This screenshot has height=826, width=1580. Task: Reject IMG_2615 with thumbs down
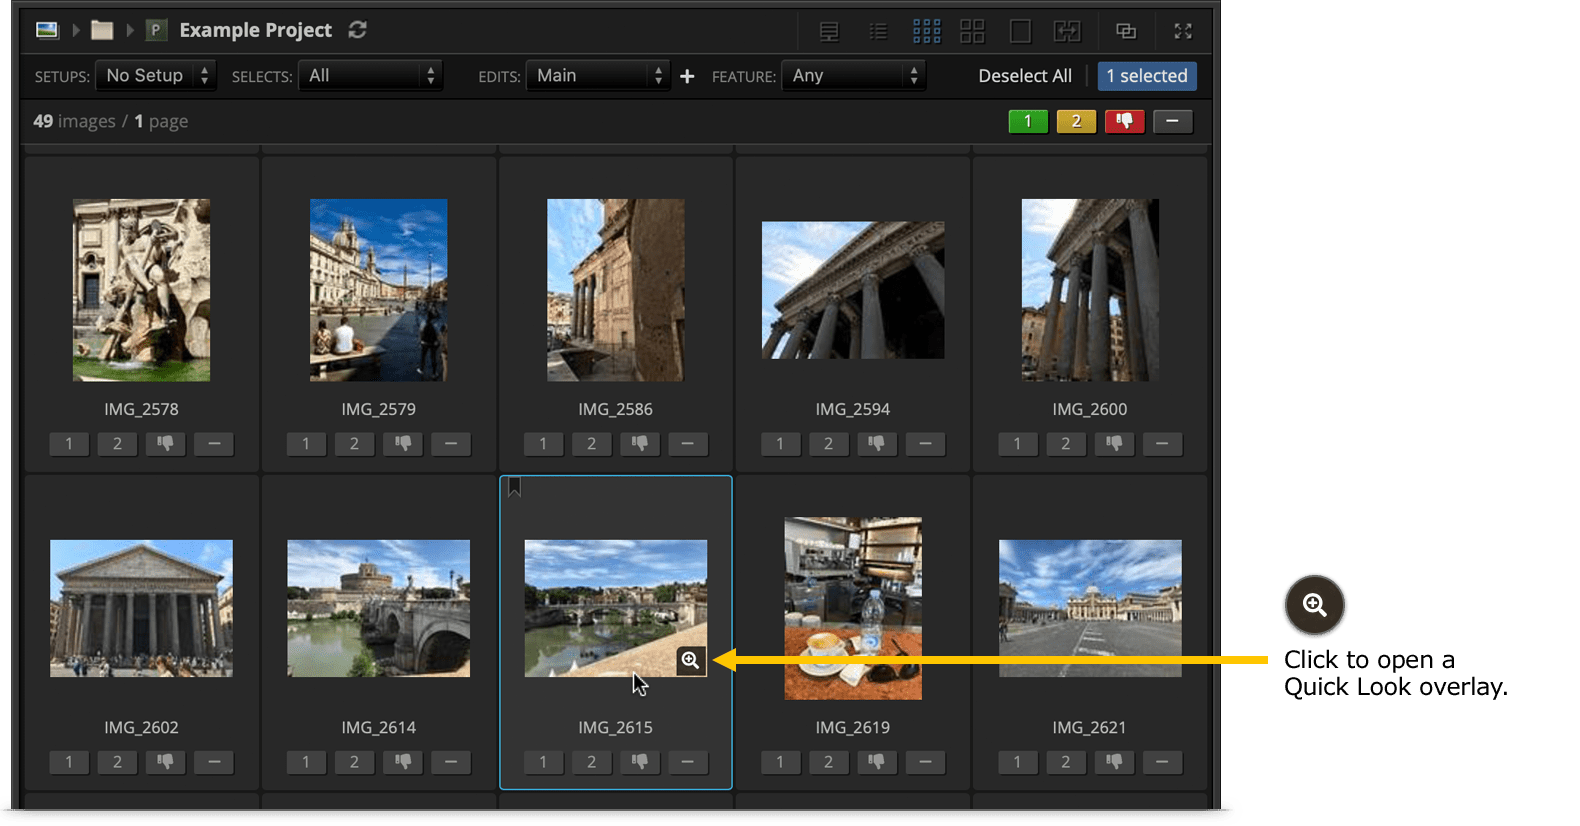pos(640,762)
